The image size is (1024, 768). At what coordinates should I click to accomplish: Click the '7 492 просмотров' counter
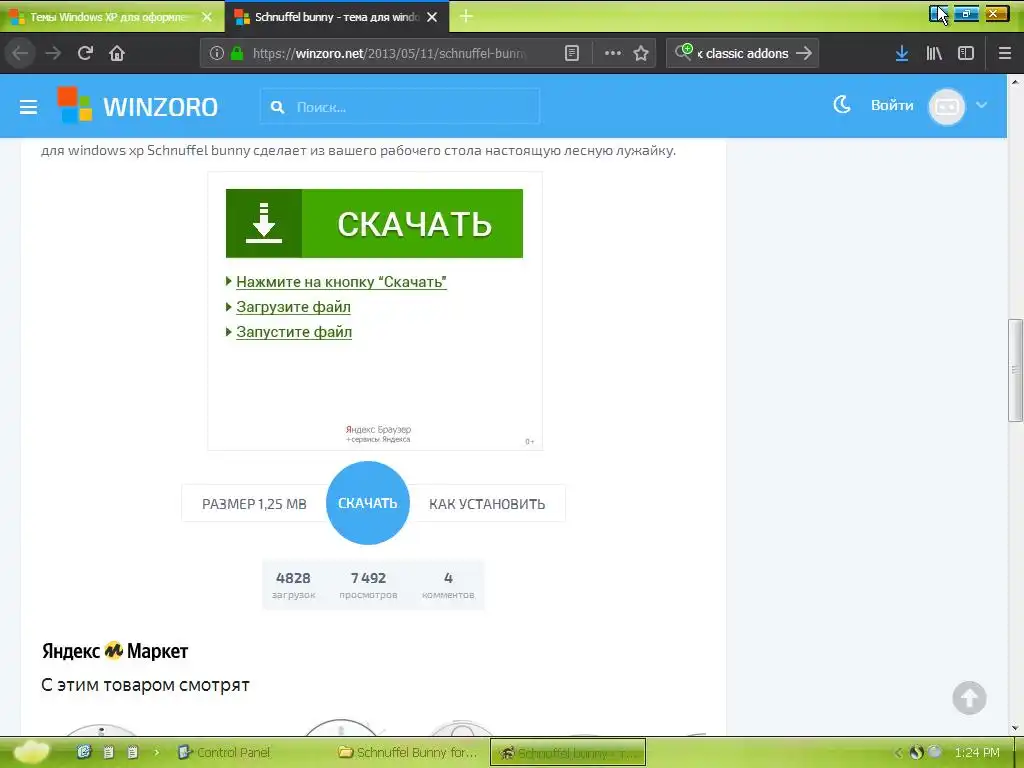point(368,584)
